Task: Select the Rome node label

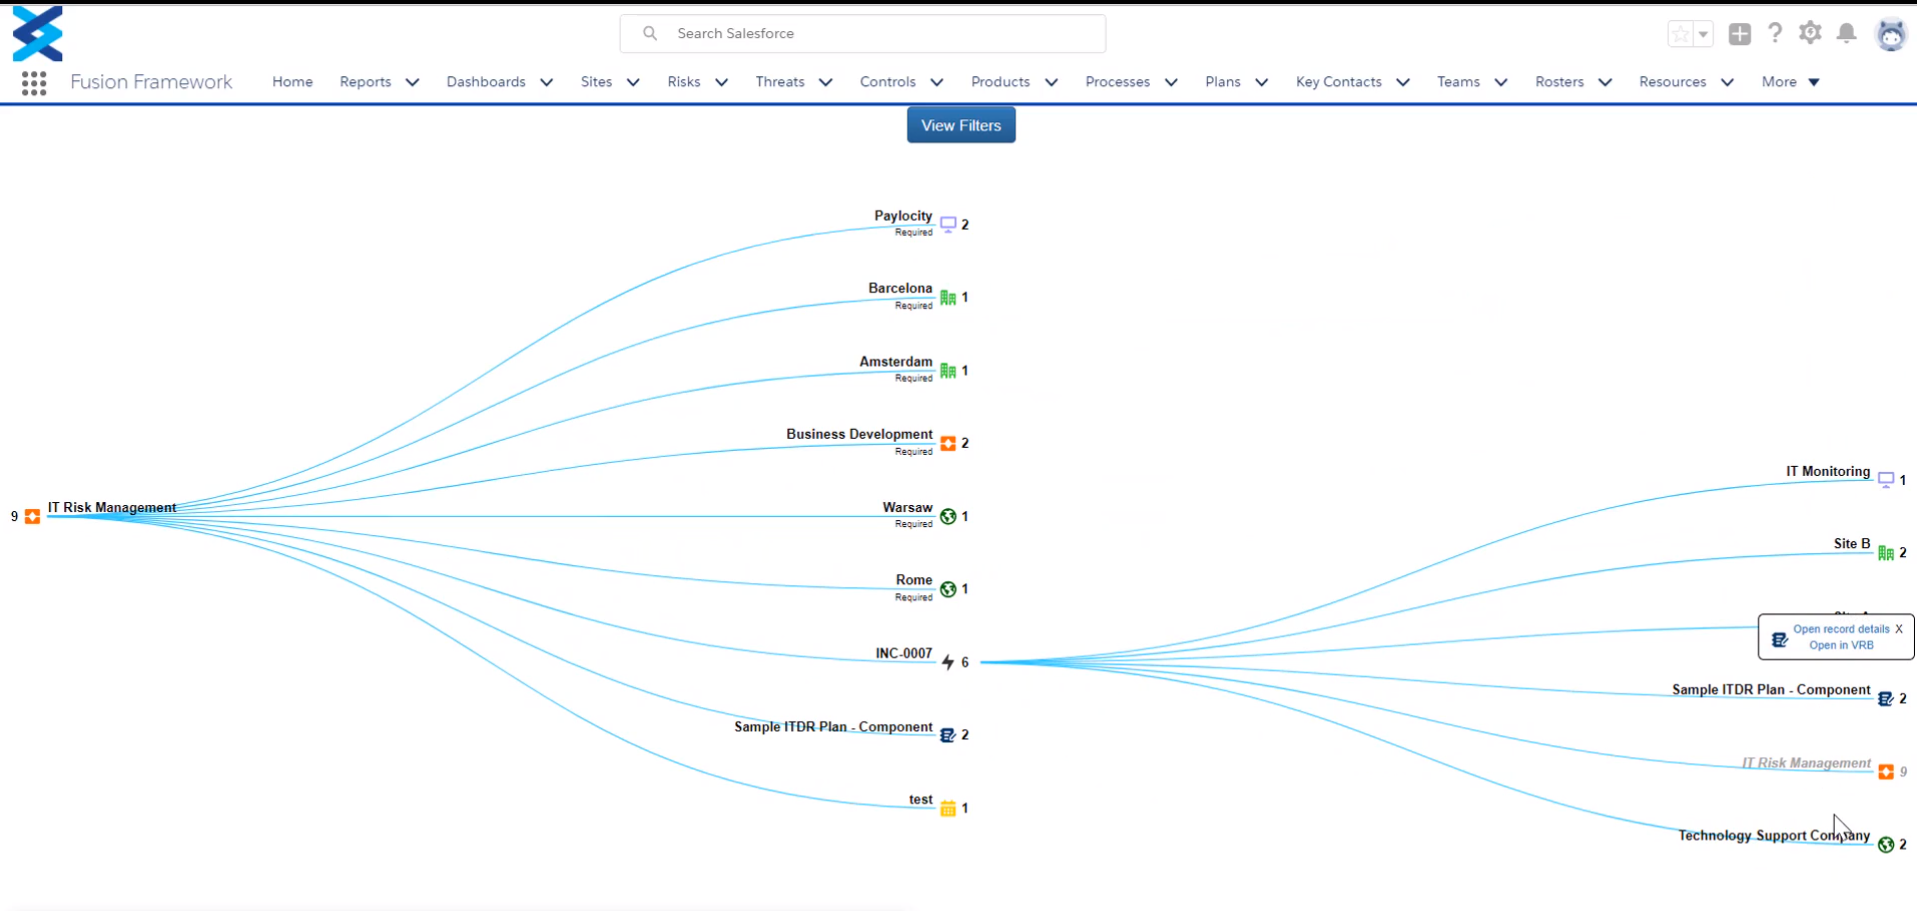Action: point(914,580)
